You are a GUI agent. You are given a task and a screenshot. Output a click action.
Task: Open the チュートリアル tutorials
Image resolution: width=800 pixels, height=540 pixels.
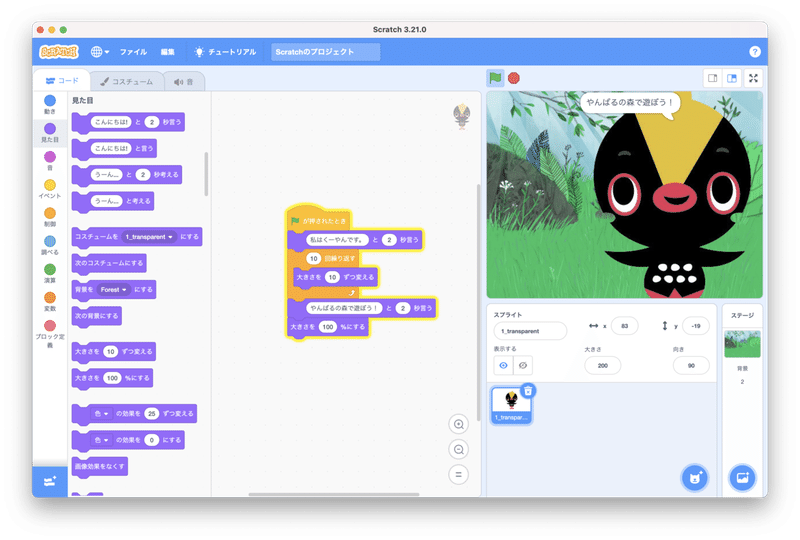pyautogui.click(x=226, y=52)
